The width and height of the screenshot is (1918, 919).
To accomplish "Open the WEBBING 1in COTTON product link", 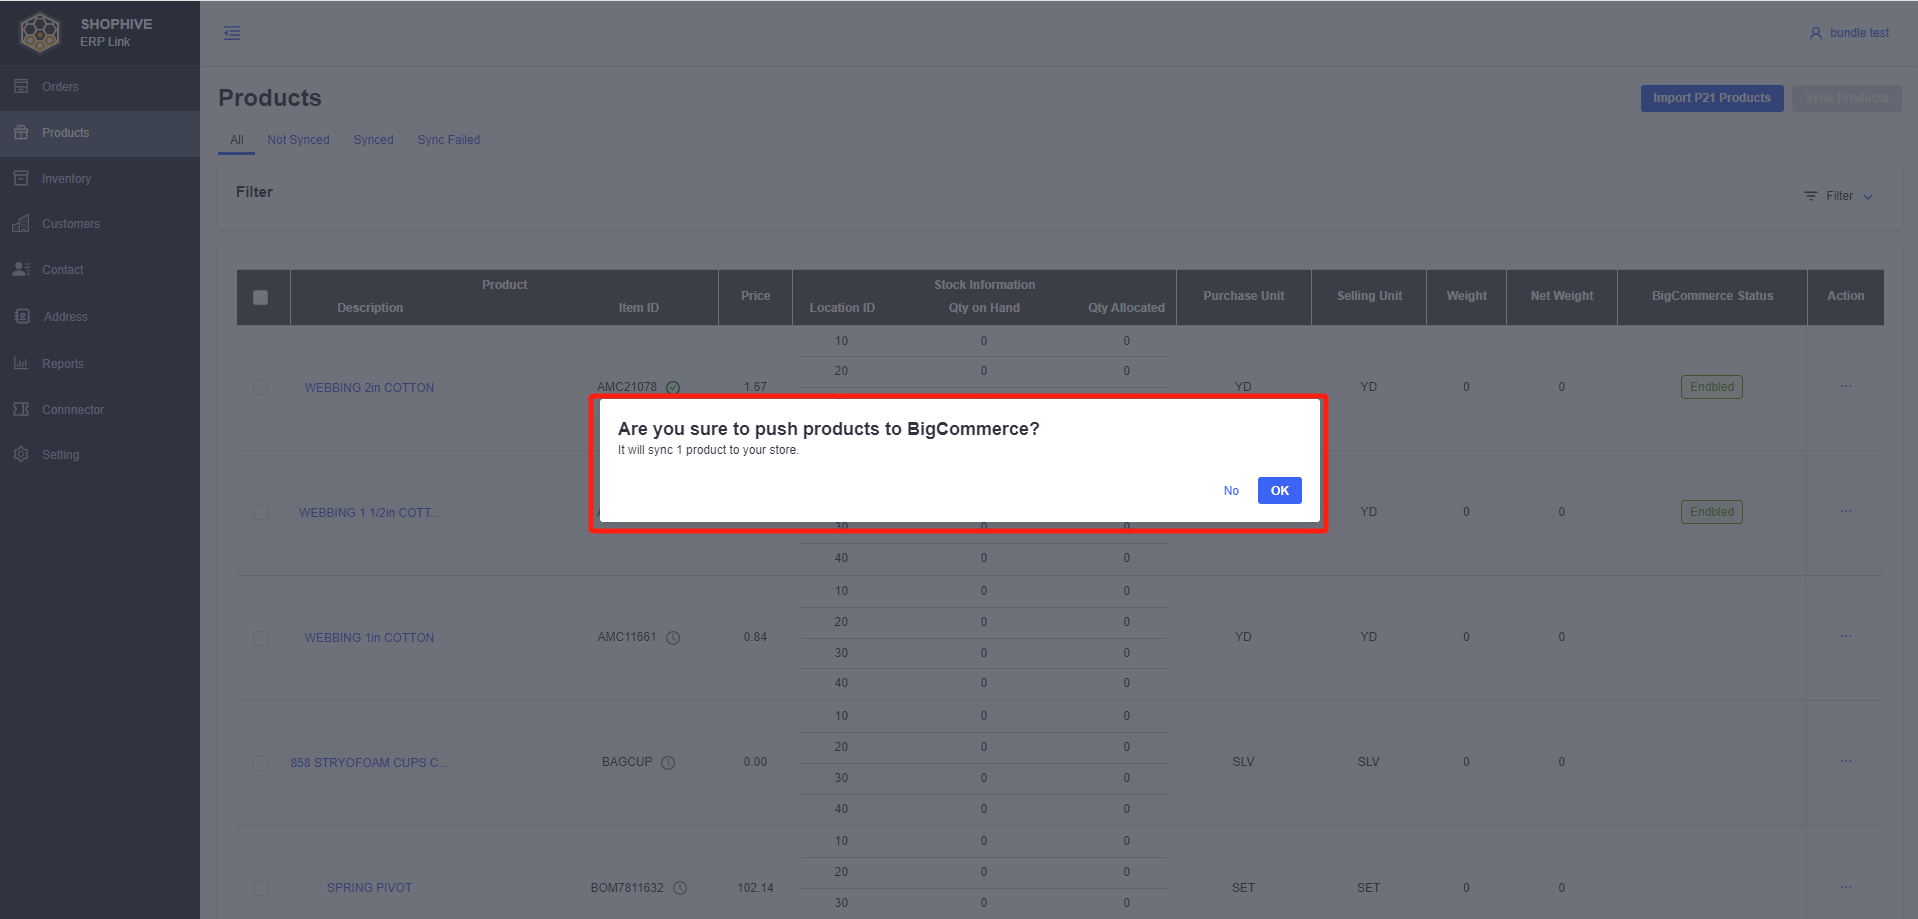I will pos(369,638).
